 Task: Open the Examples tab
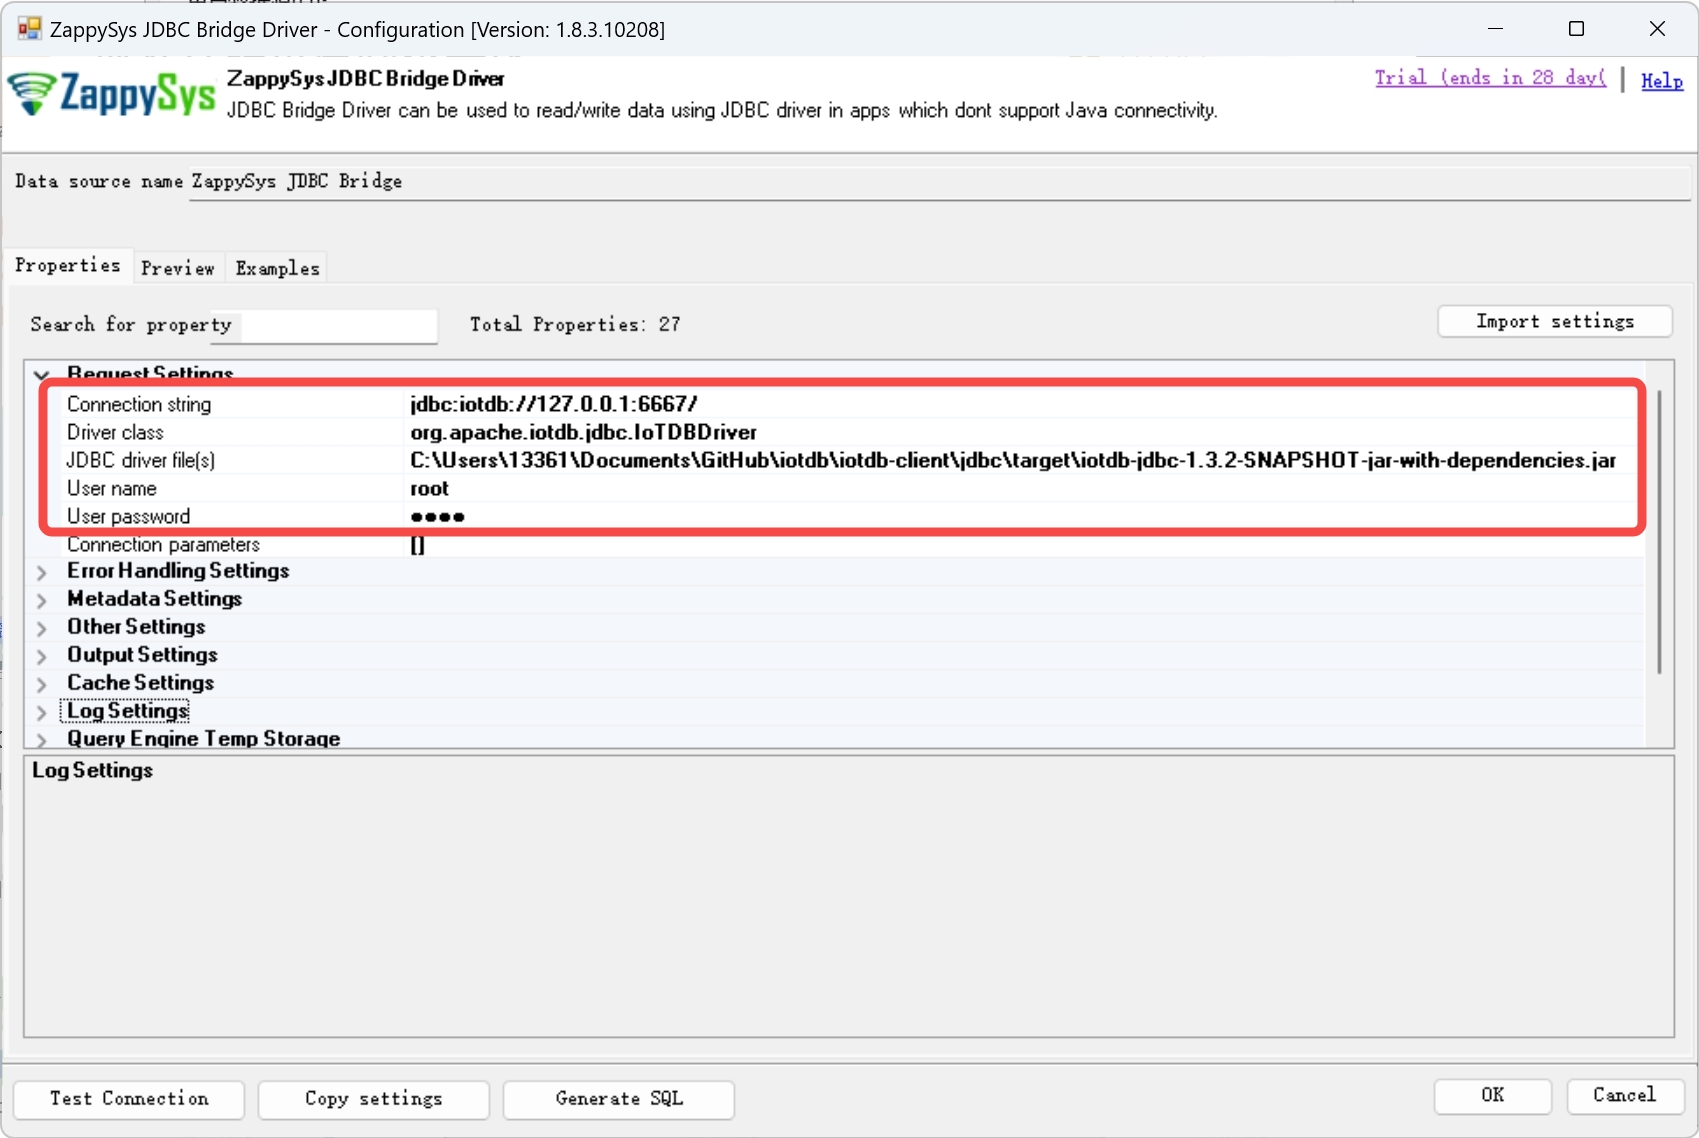(x=277, y=268)
